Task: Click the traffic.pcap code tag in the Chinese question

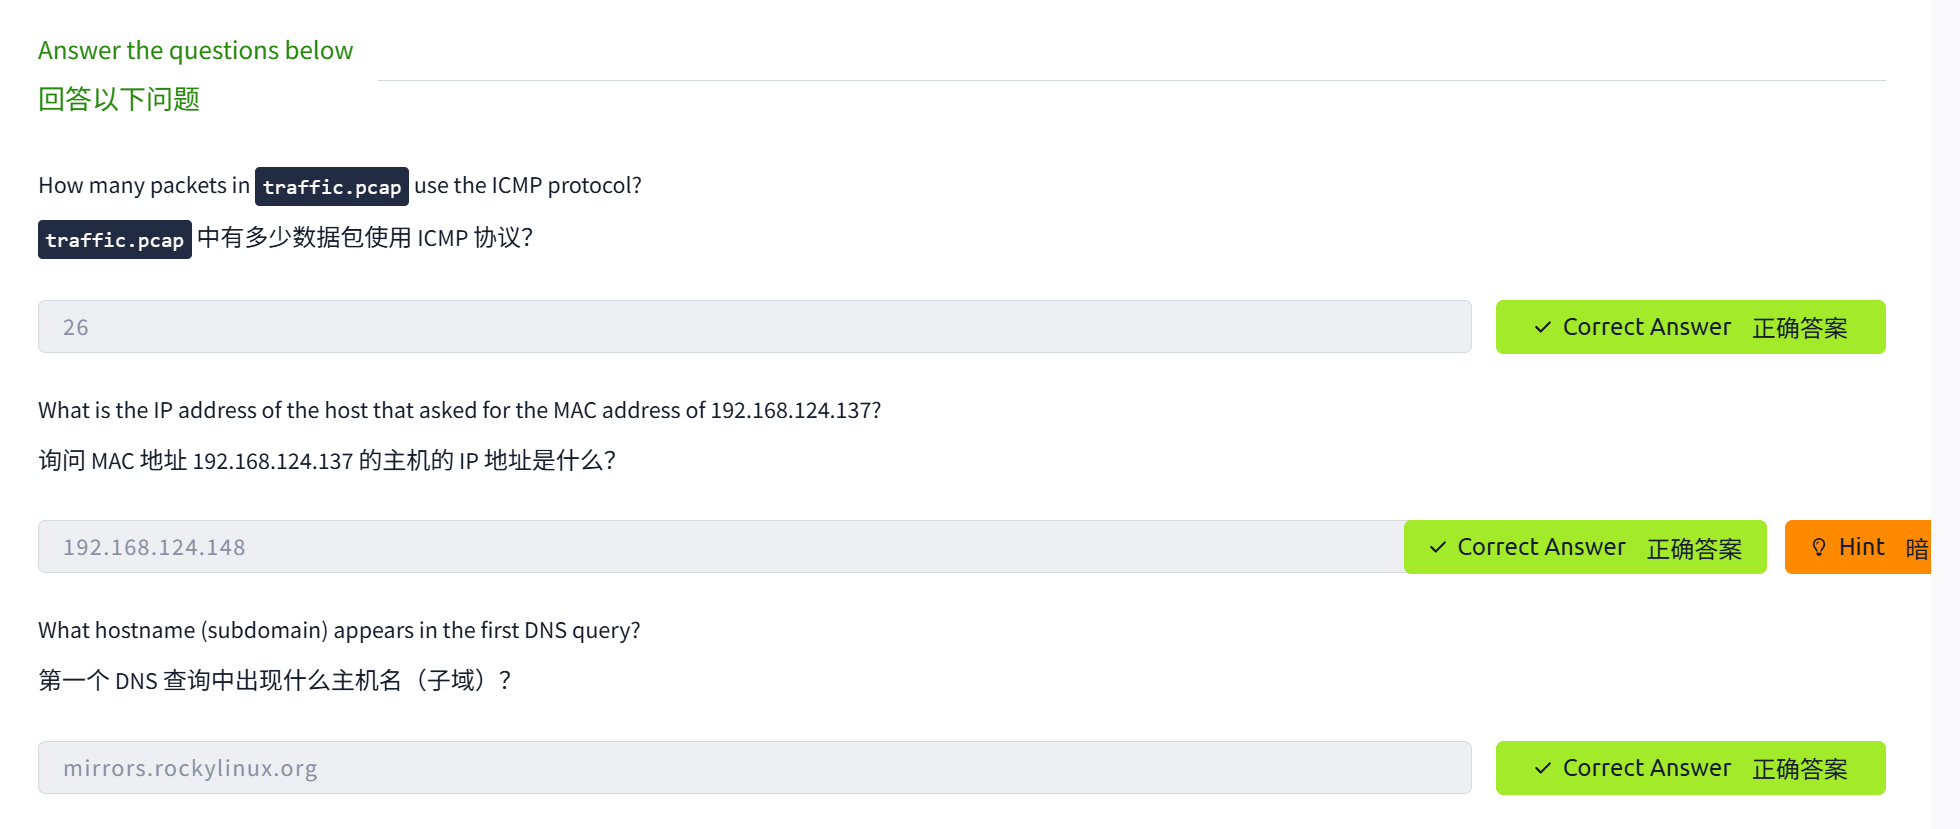Action: point(115,240)
